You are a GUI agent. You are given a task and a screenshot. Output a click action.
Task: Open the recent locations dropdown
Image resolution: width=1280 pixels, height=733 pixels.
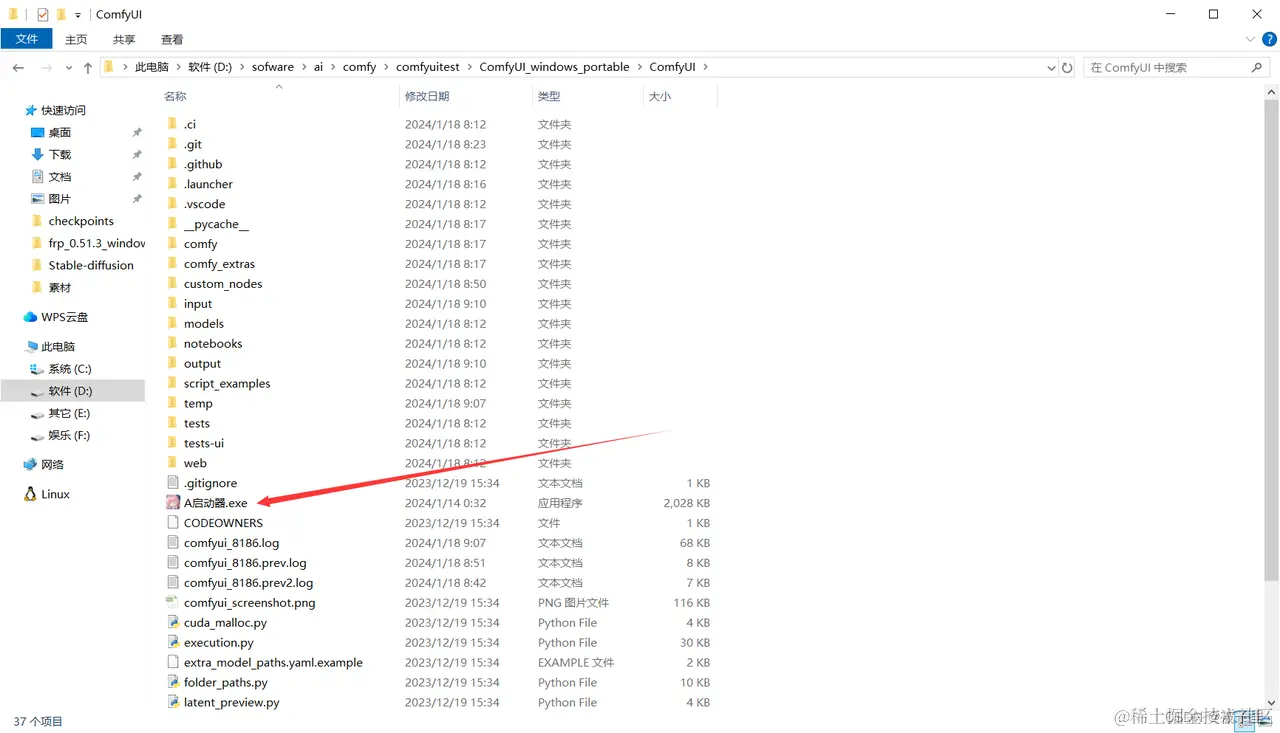click(69, 67)
